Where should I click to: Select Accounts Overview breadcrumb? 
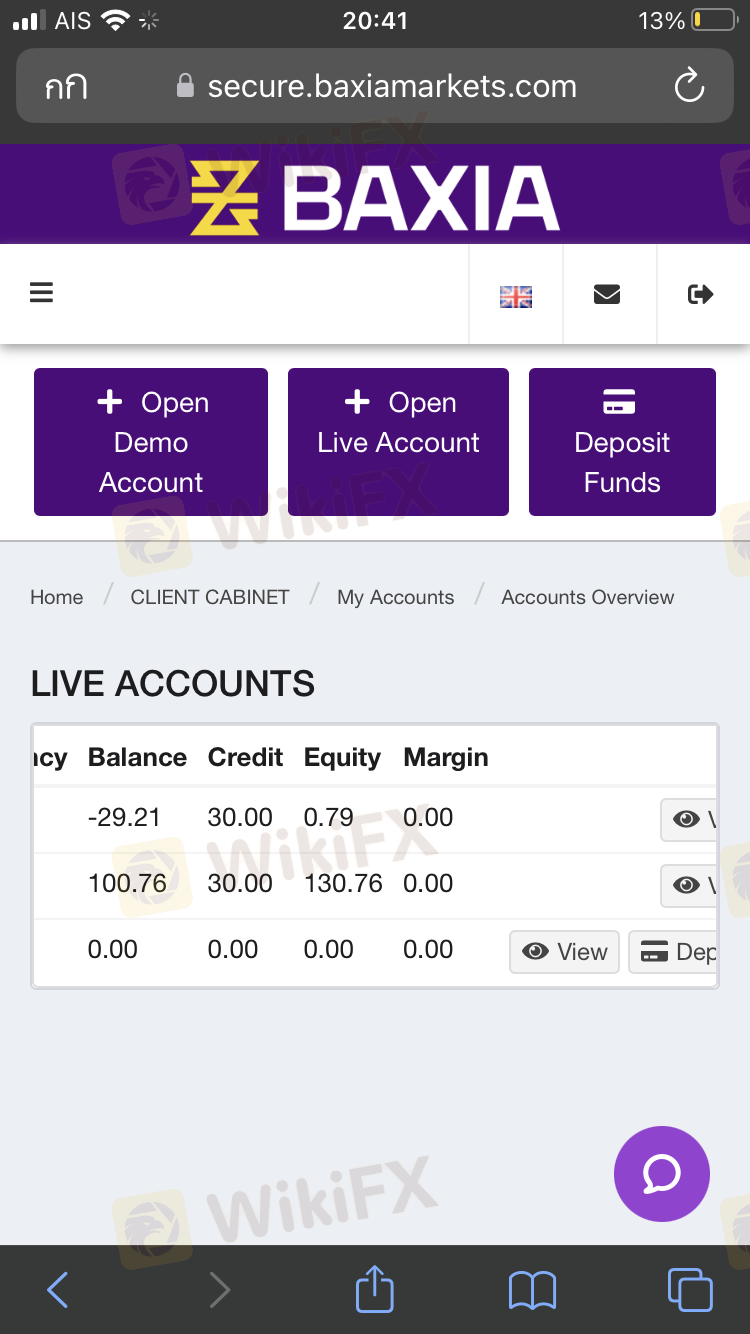[x=588, y=597]
